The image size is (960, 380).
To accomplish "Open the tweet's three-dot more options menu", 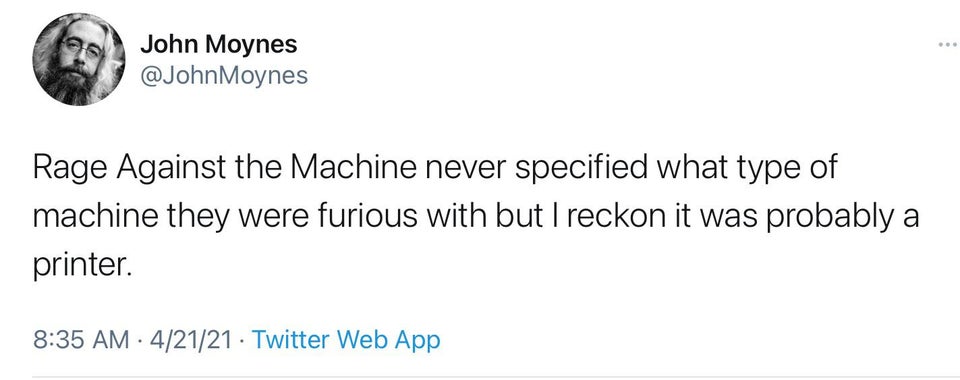I will [946, 44].
